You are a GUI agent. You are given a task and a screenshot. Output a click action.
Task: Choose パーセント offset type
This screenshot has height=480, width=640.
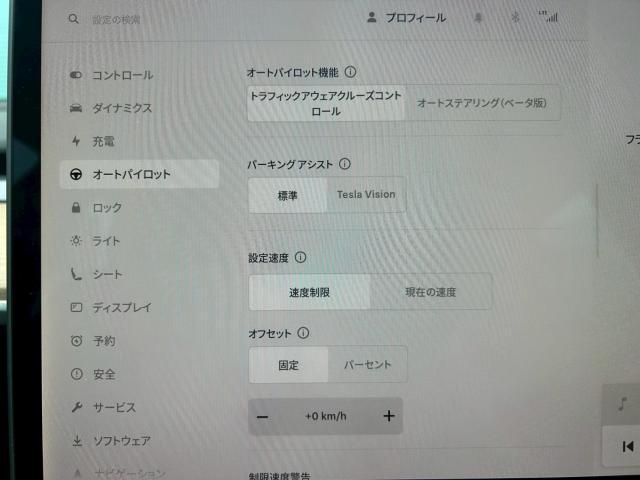(367, 365)
